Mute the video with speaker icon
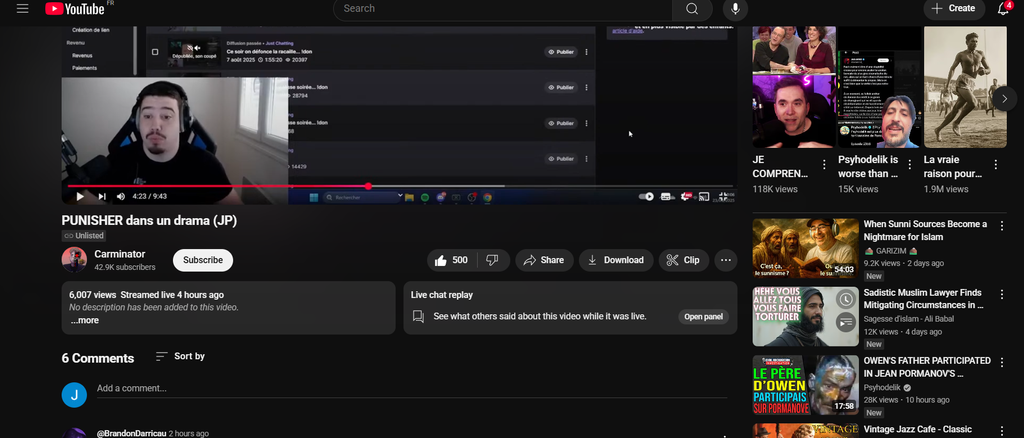1024x438 pixels. pyautogui.click(x=121, y=196)
